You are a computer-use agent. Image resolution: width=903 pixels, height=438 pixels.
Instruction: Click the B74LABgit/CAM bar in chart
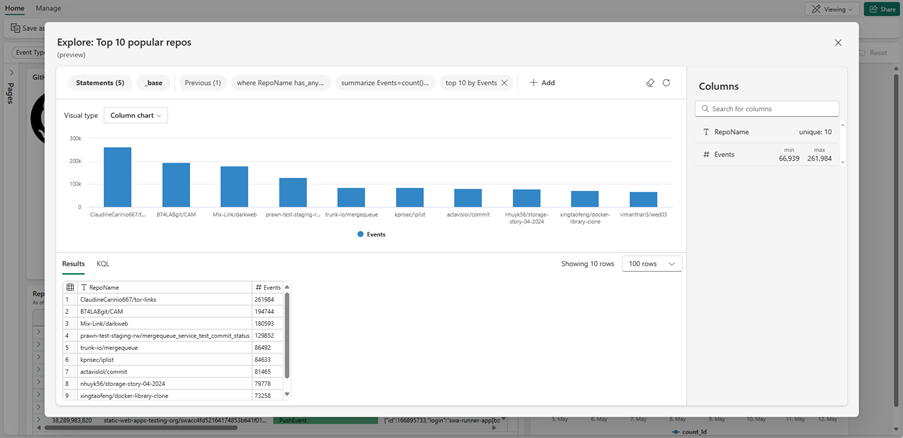point(176,185)
